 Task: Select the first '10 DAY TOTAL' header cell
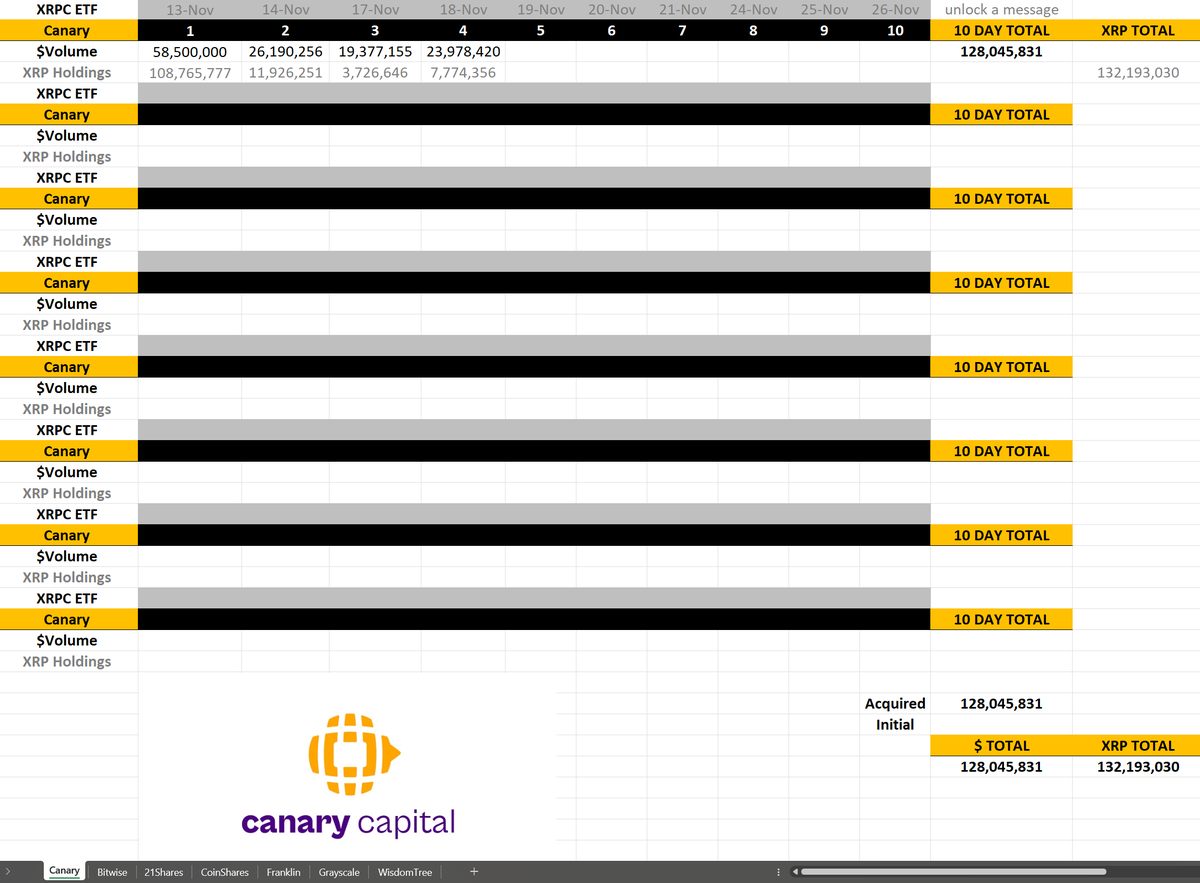[x=1000, y=30]
